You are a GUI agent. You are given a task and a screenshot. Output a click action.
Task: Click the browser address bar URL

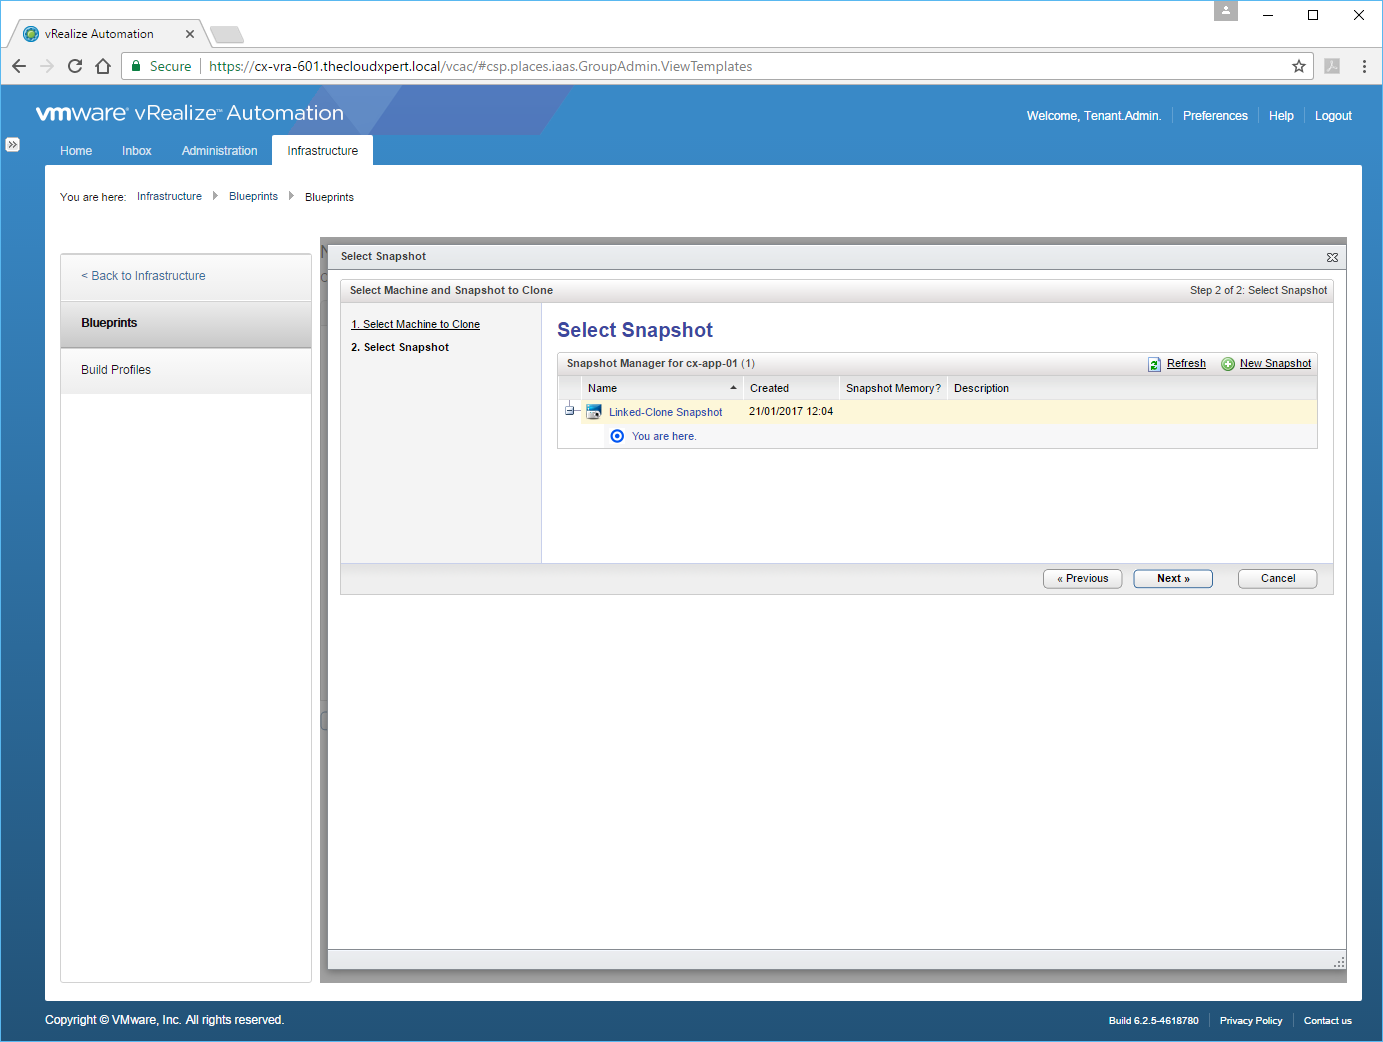pyautogui.click(x=480, y=66)
